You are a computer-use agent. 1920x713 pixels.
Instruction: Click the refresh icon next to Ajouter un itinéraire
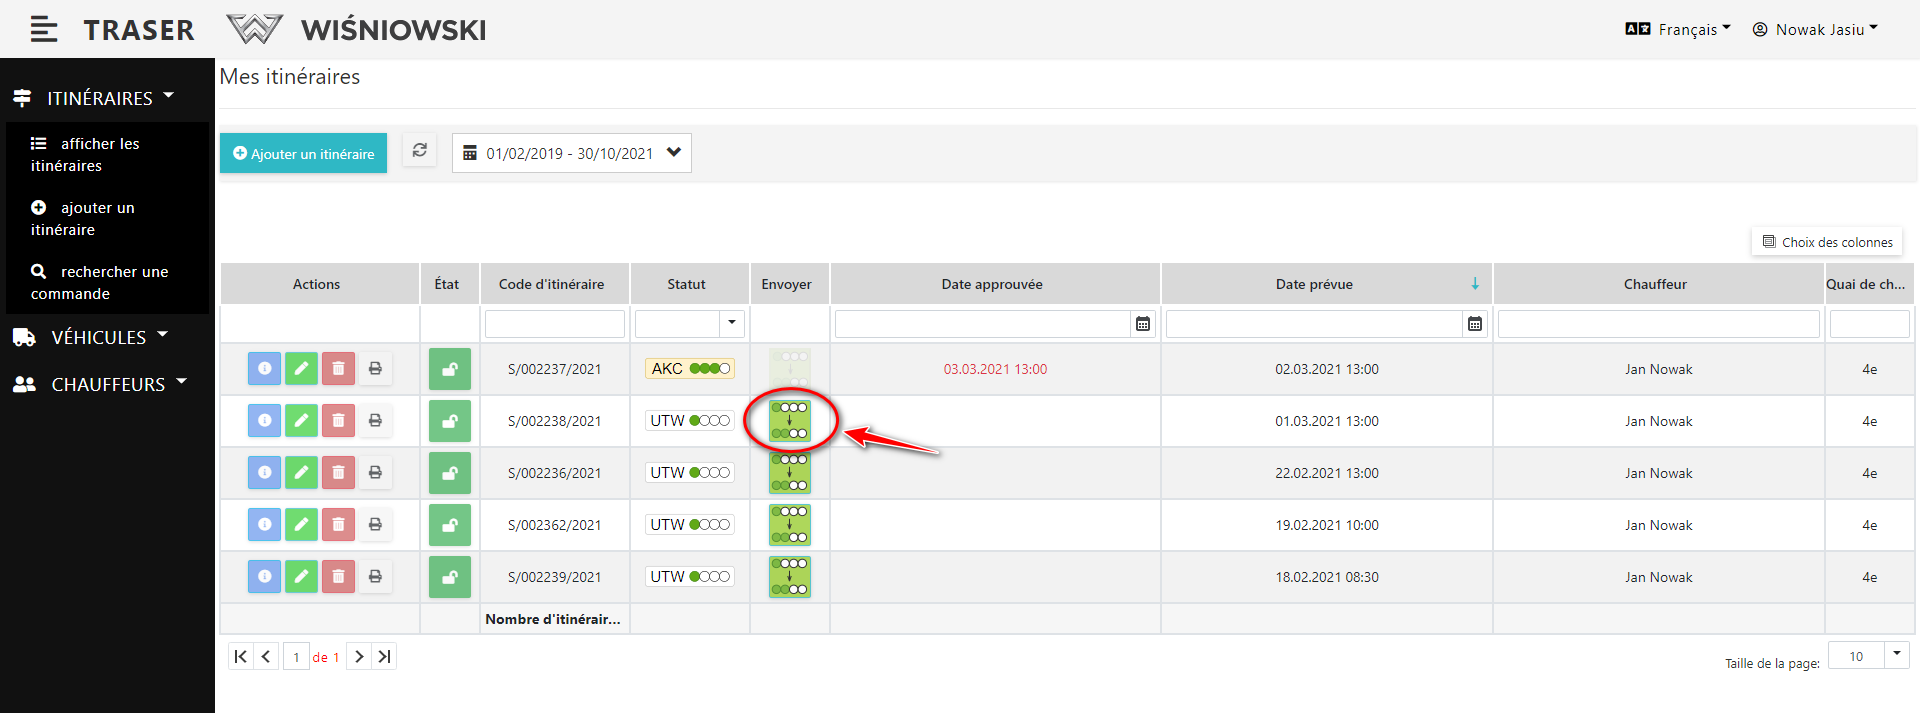(x=420, y=151)
